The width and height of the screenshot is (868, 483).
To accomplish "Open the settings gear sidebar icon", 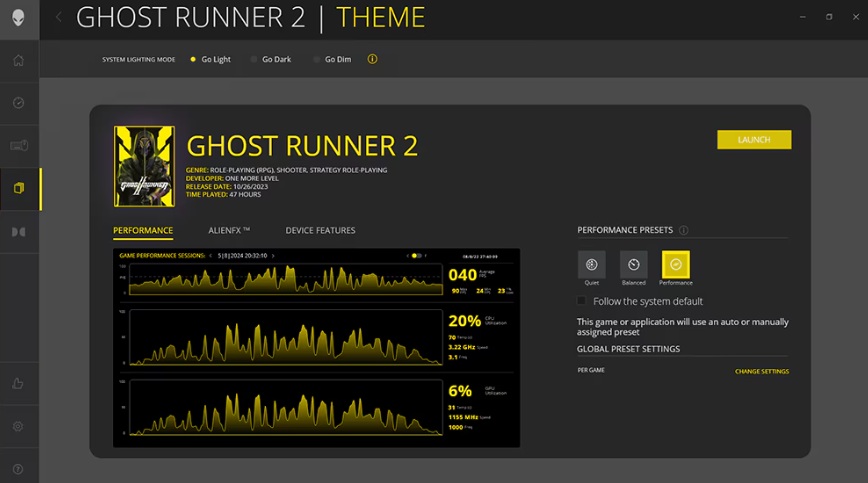I will tap(18, 426).
